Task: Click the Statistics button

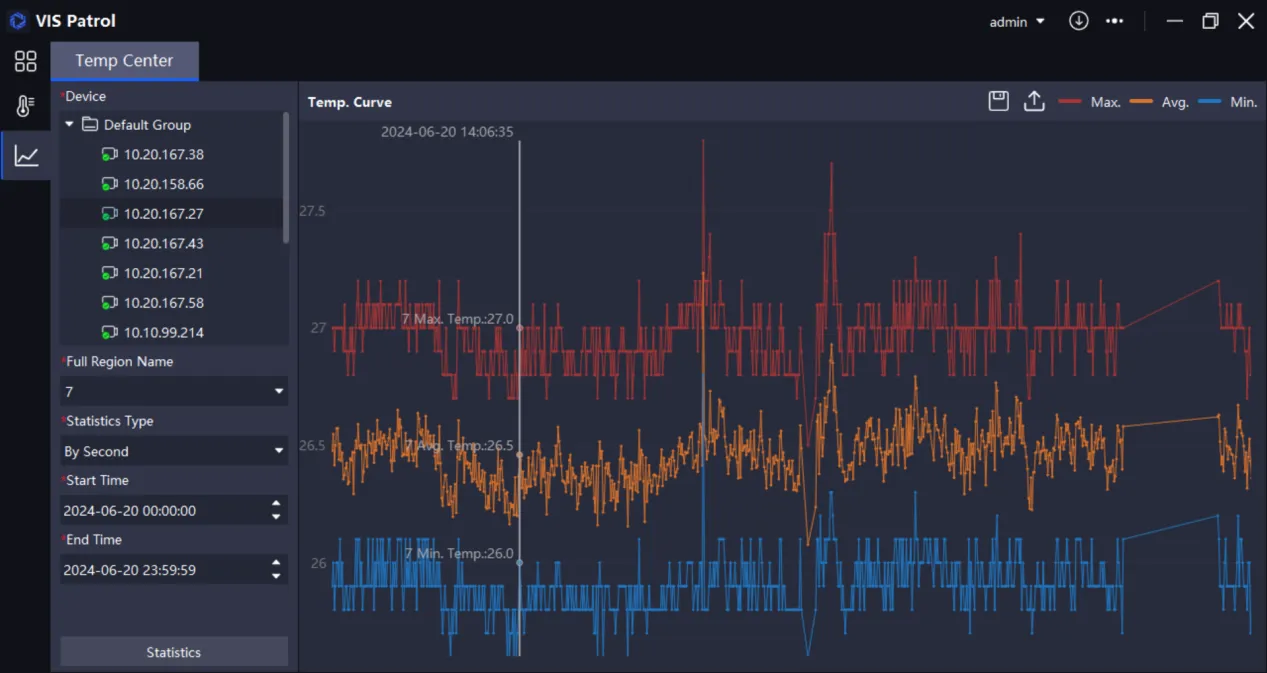Action: [174, 652]
